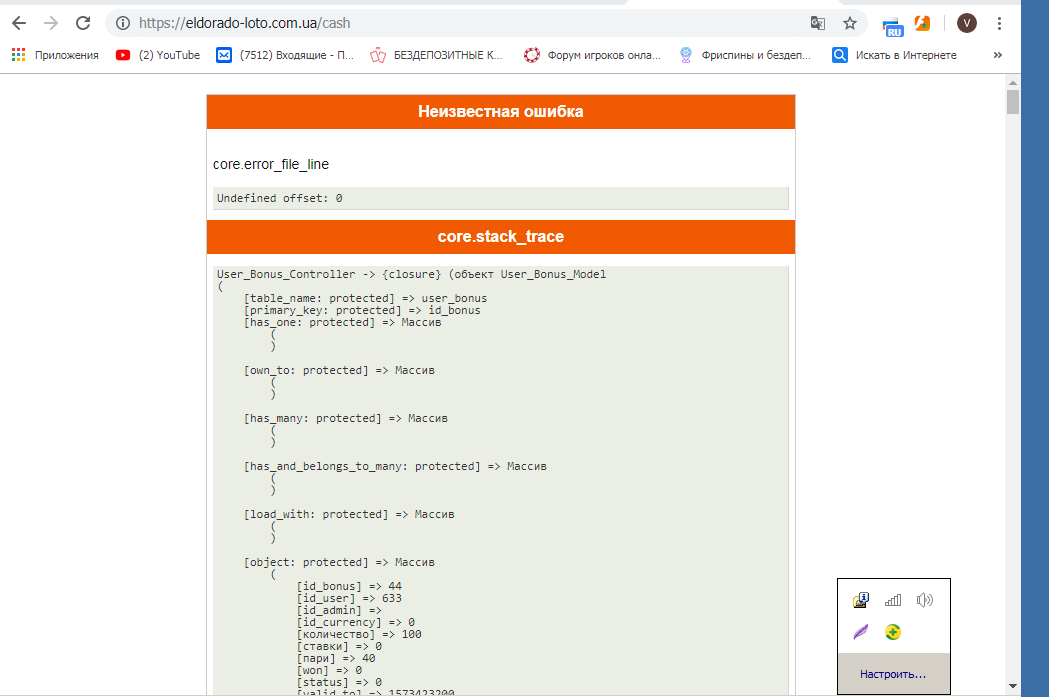Select the load_with protected line
Image resolution: width=1049 pixels, height=697 pixels.
click(349, 515)
